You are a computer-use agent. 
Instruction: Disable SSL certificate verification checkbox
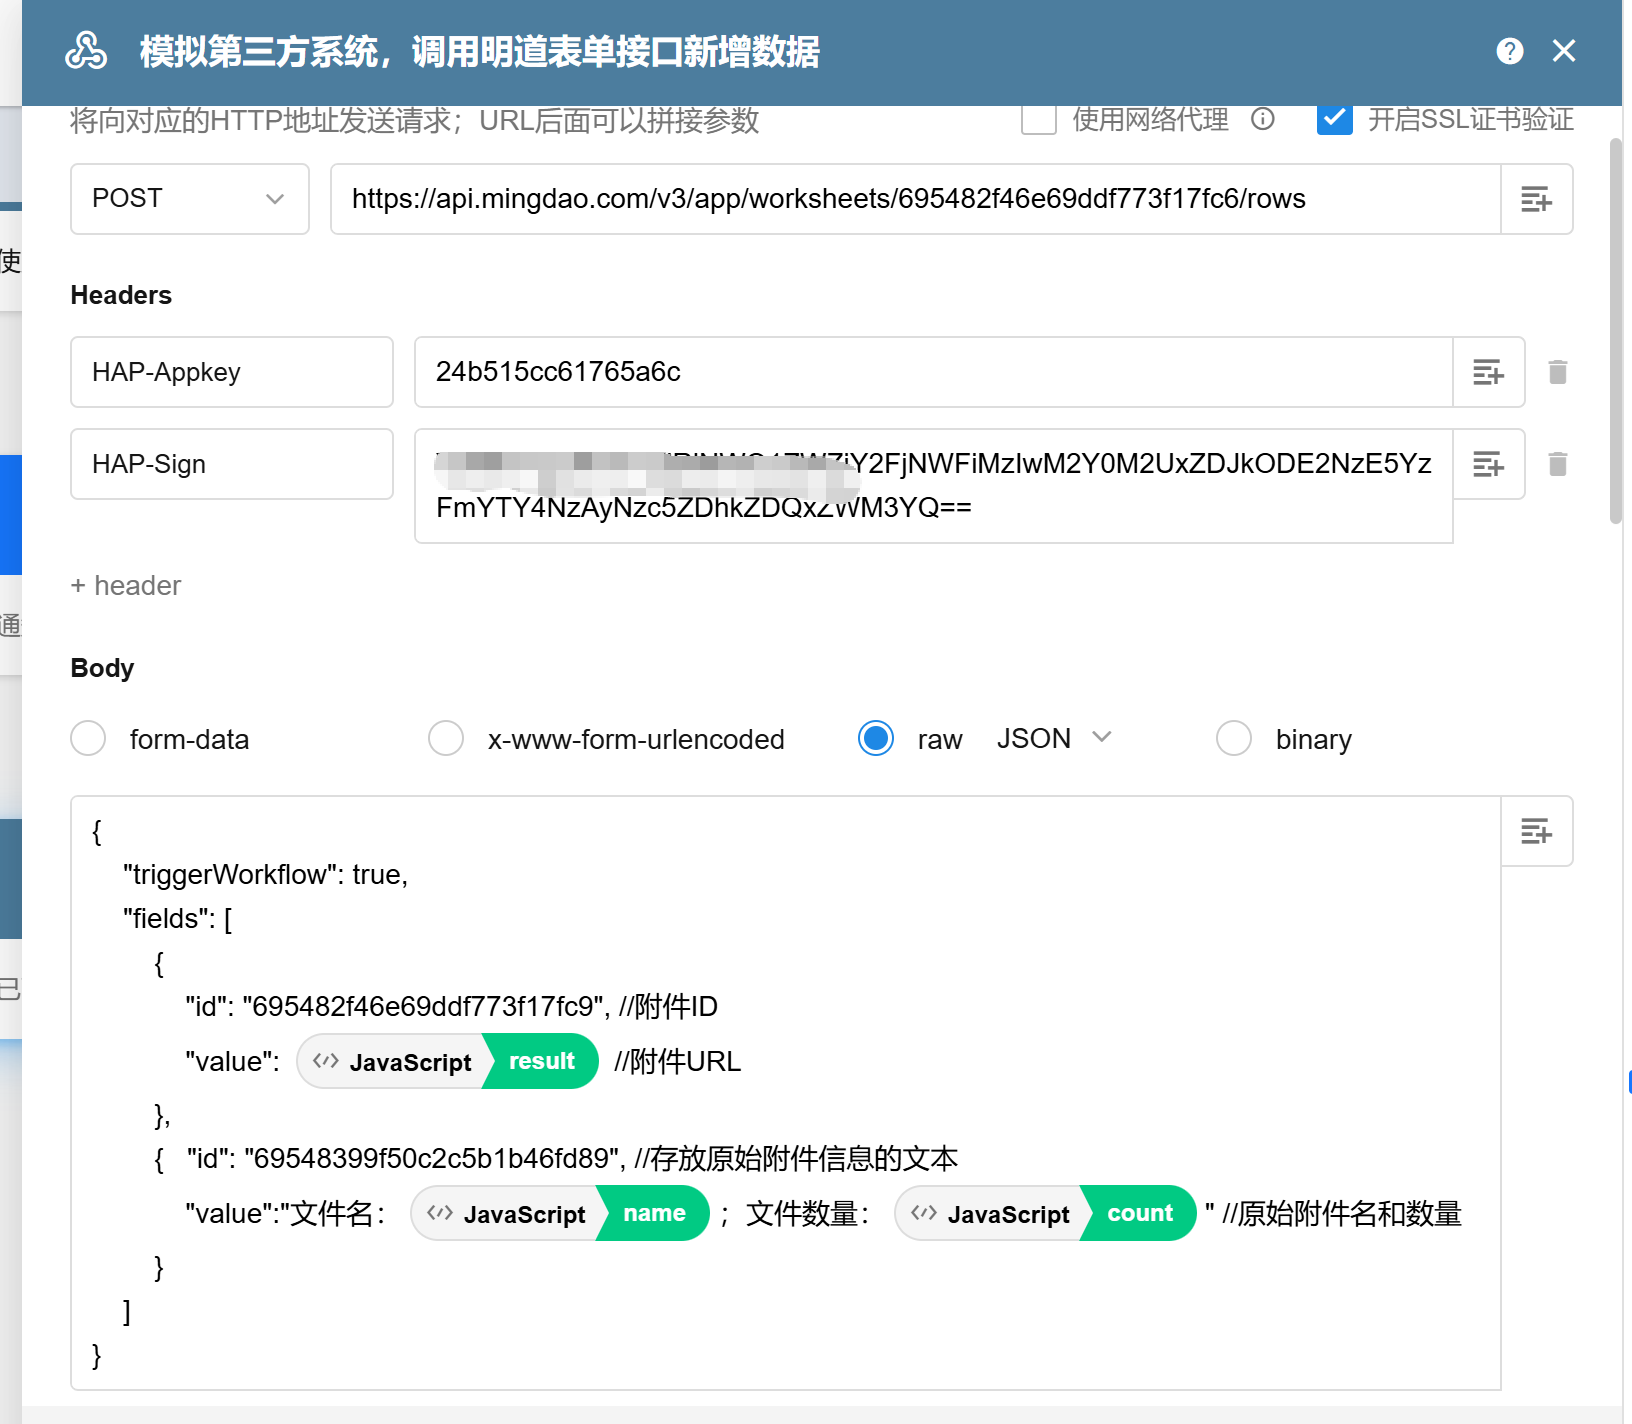(1335, 120)
